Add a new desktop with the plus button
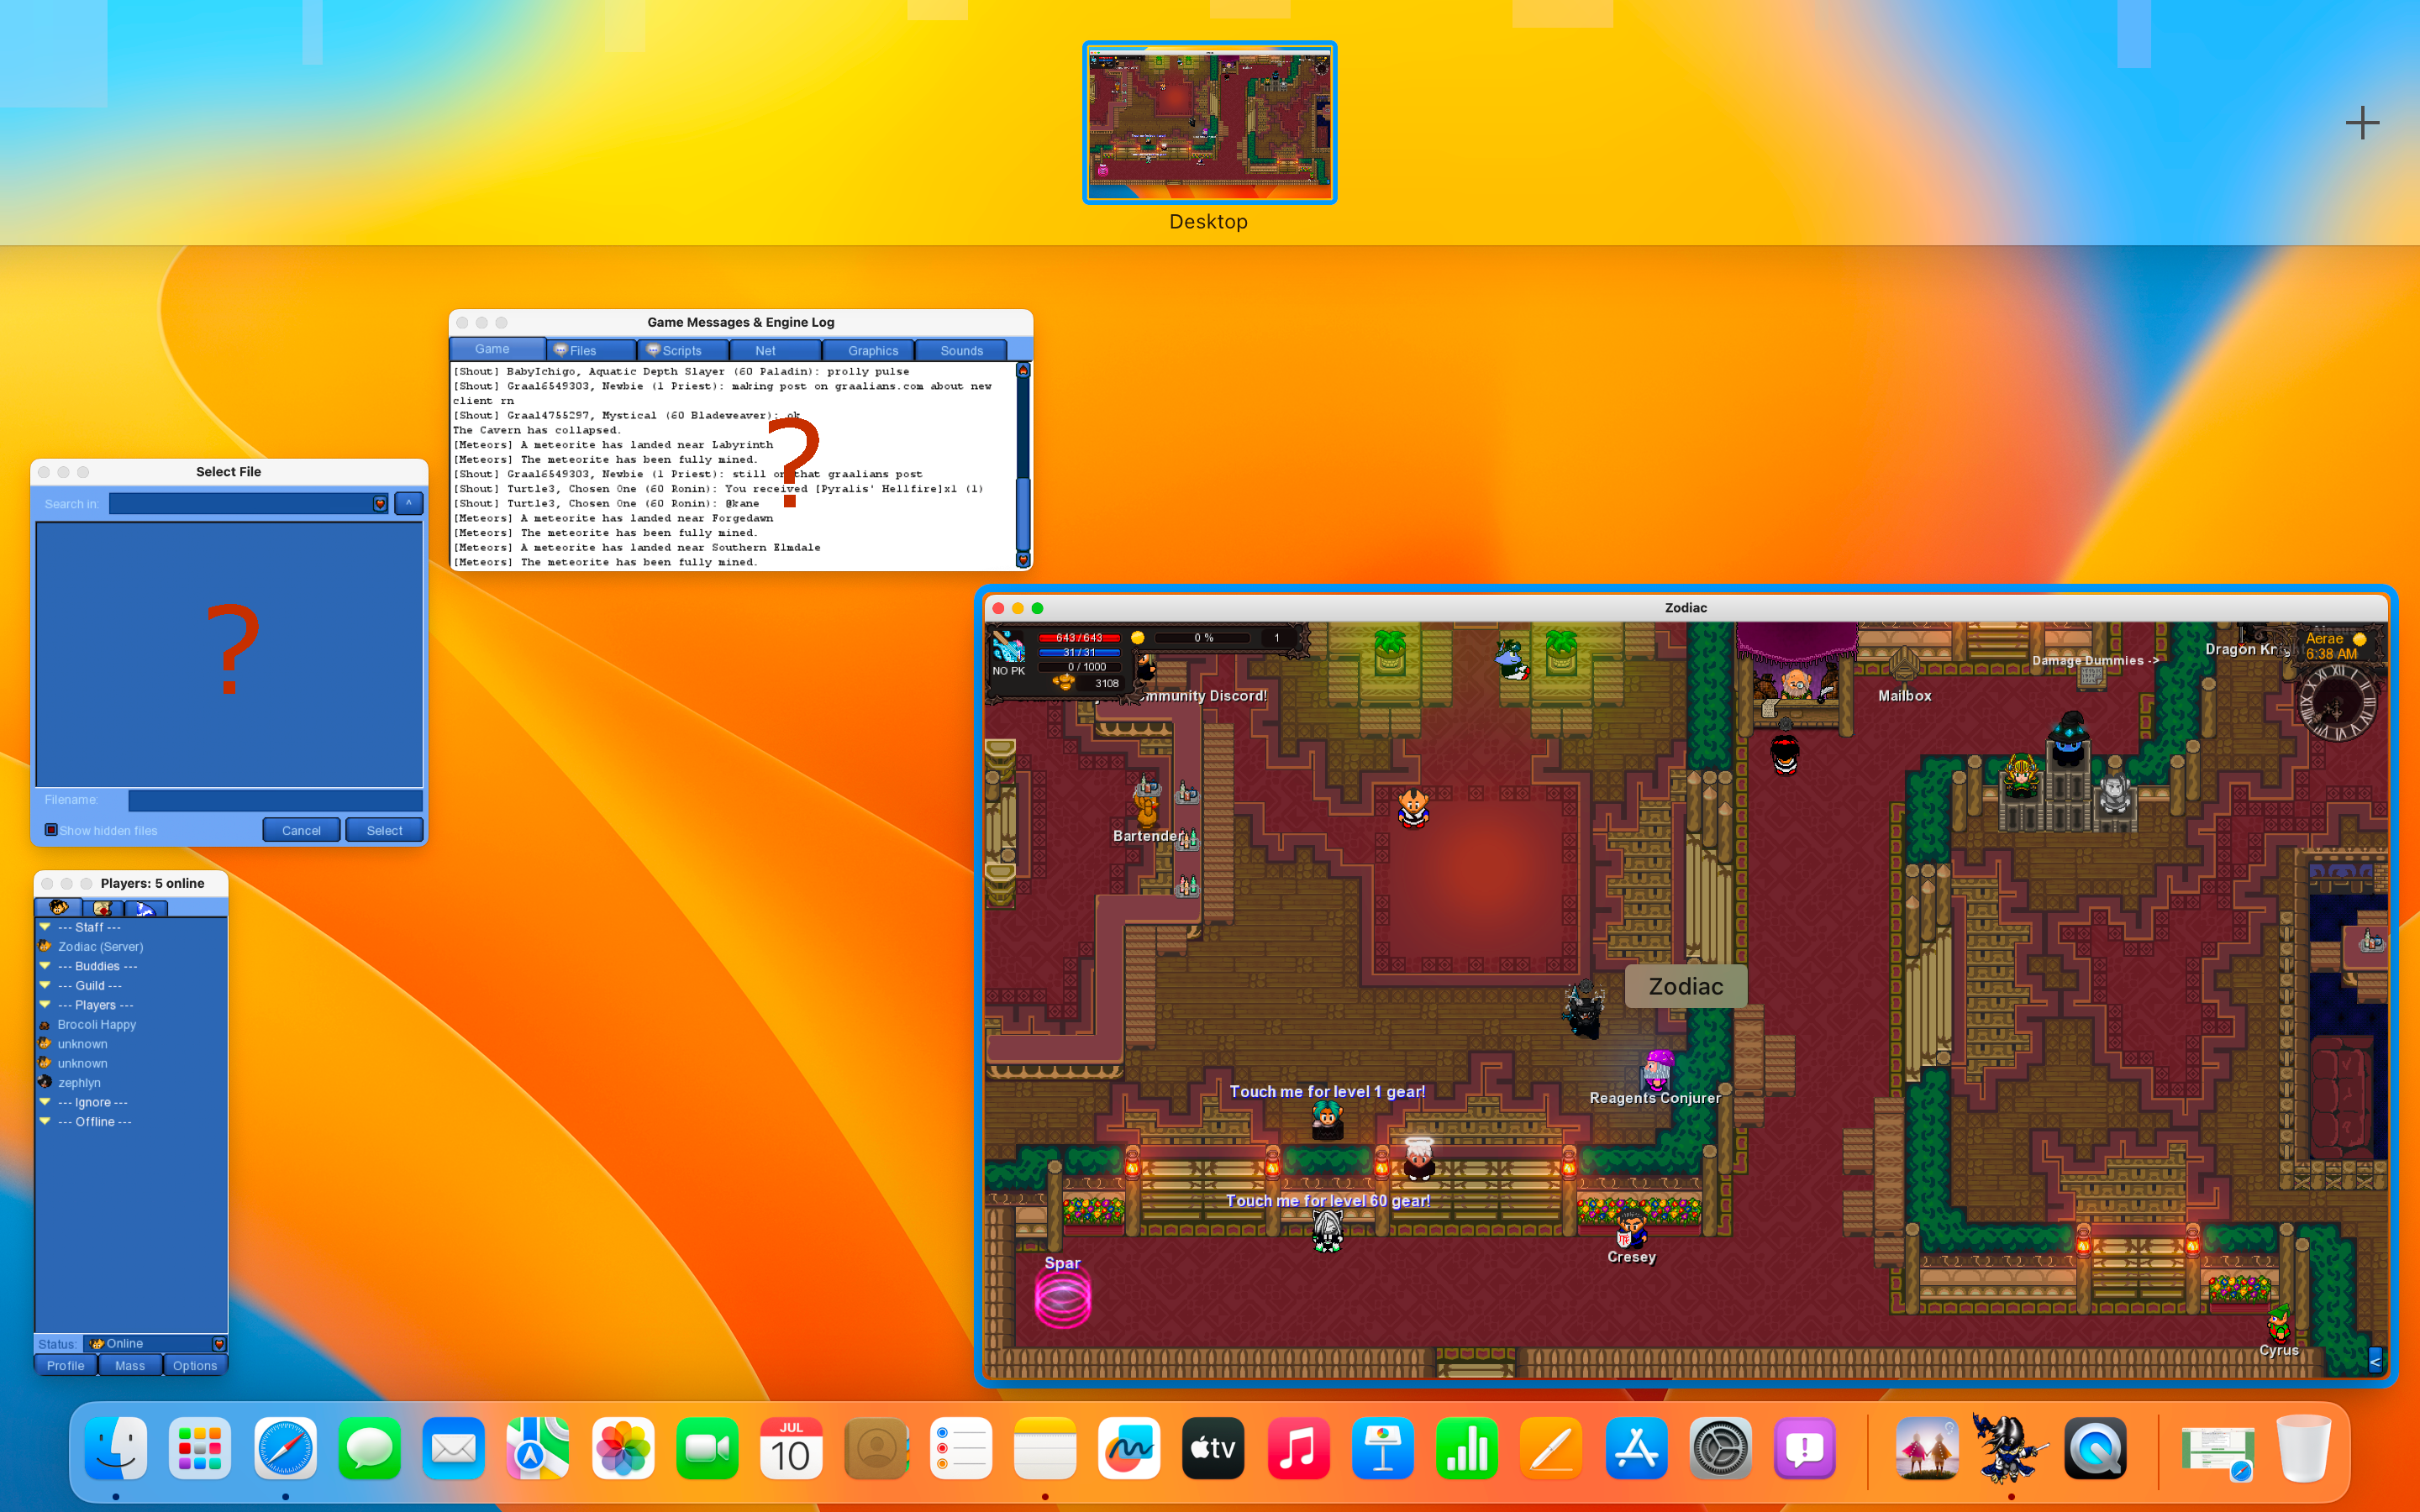2420x1512 pixels. (2362, 123)
